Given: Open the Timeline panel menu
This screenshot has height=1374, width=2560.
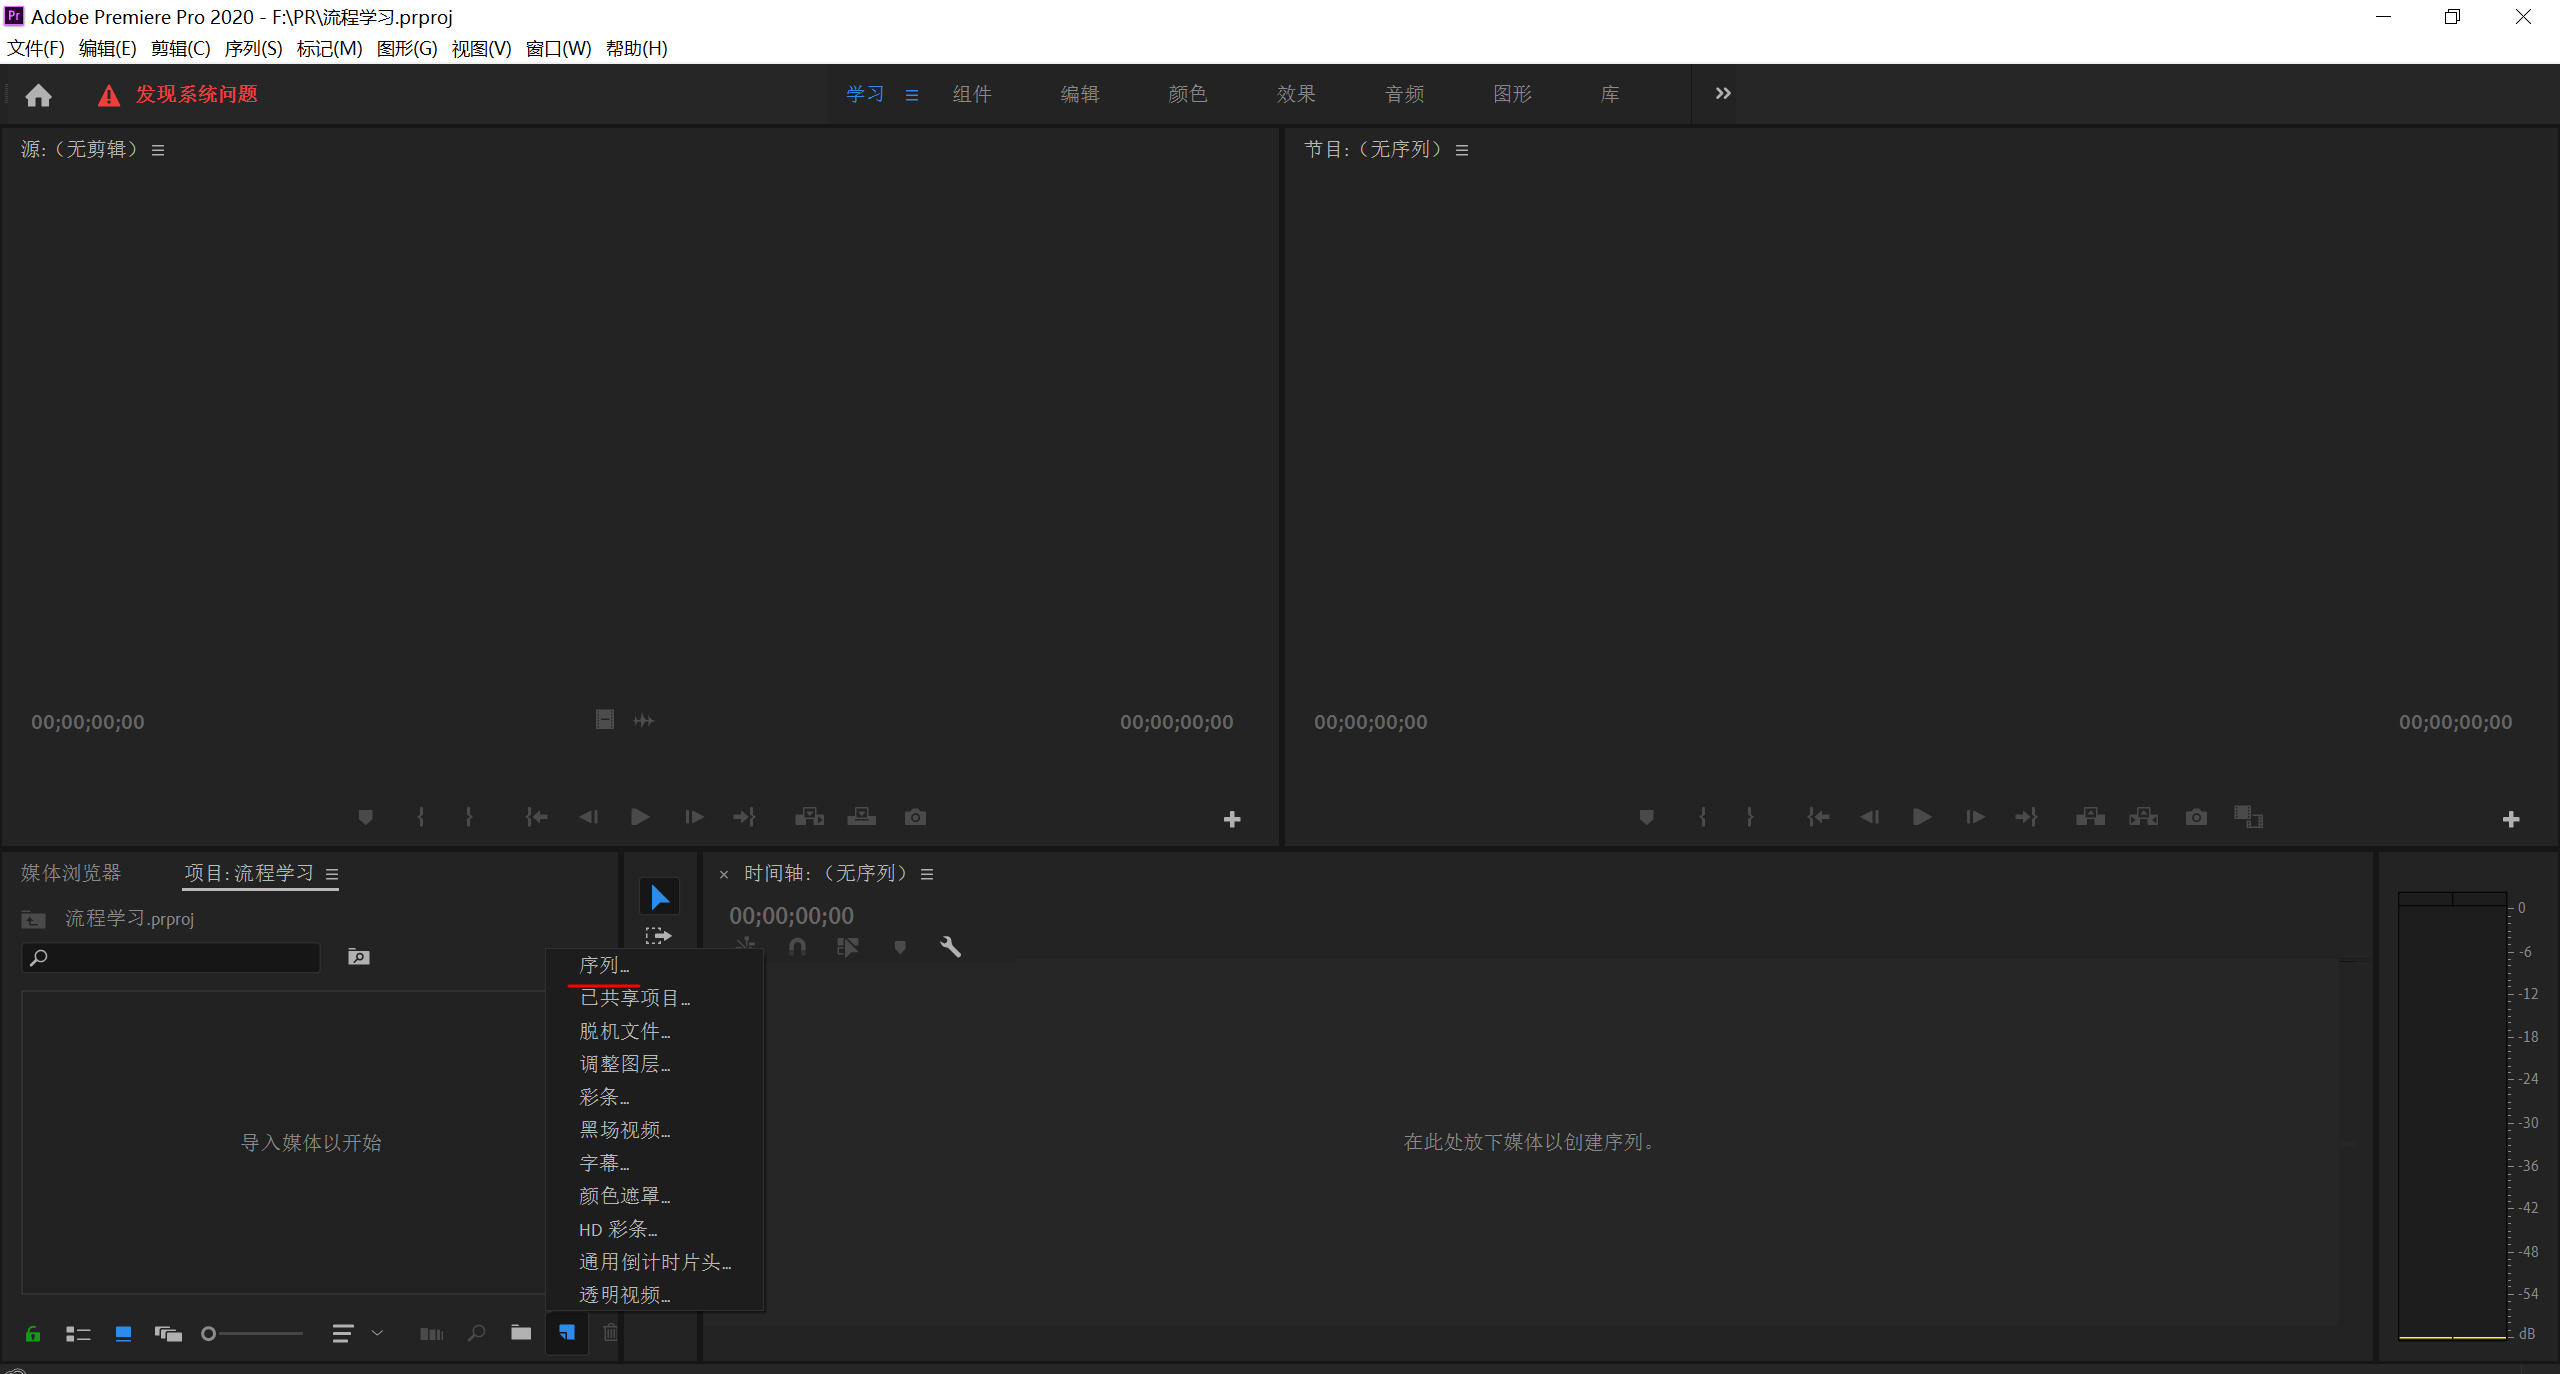Looking at the screenshot, I should tap(927, 874).
